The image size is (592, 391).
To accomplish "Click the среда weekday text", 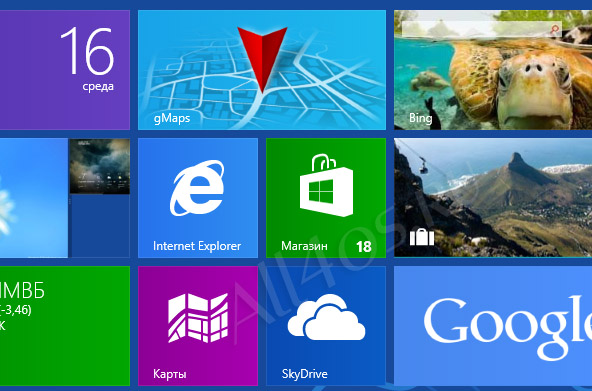I will pyautogui.click(x=98, y=86).
